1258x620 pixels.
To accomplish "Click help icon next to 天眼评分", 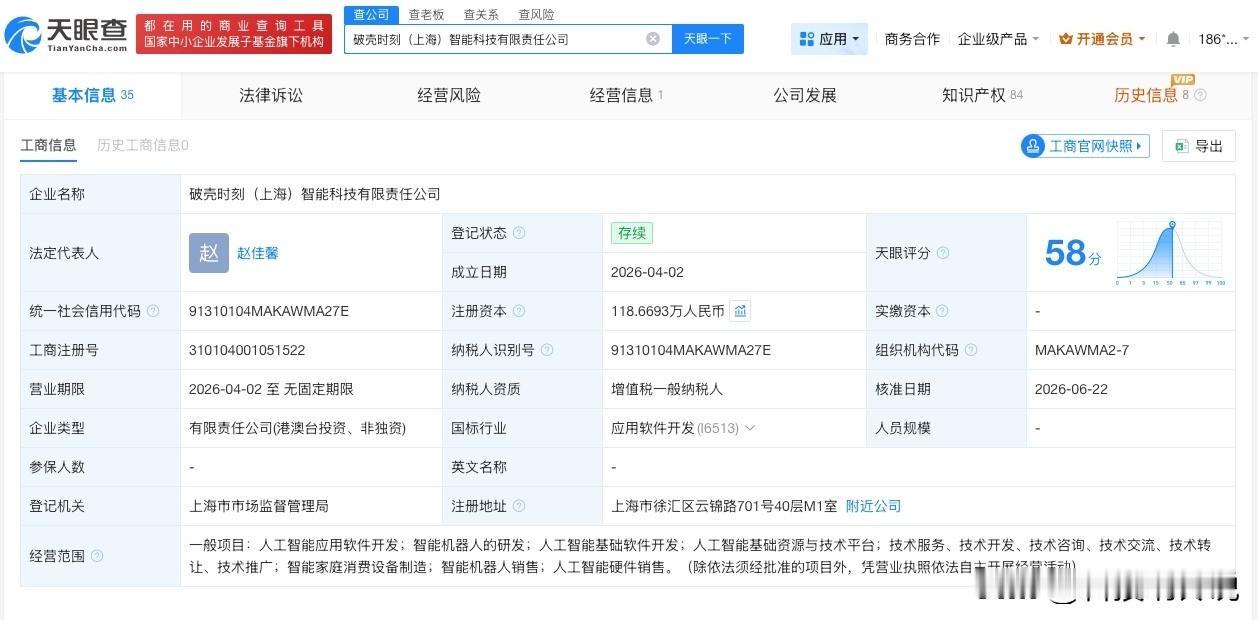I will (x=943, y=253).
